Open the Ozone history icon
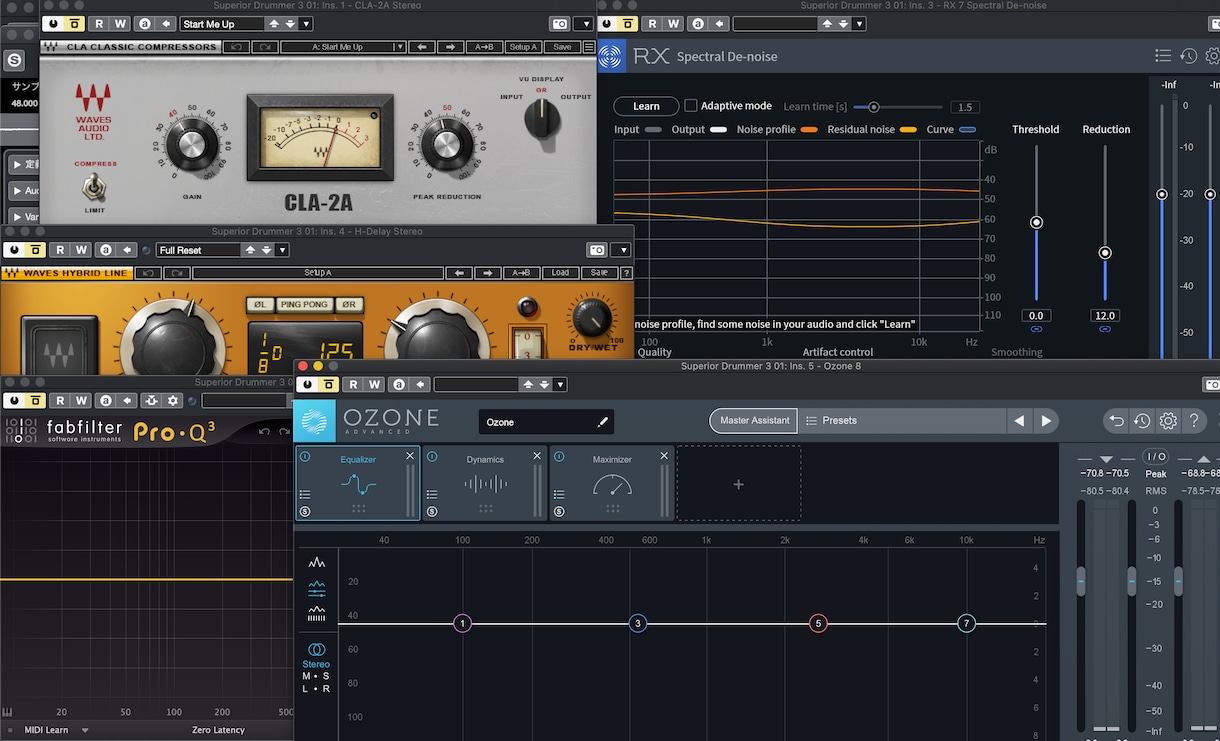This screenshot has width=1220, height=741. (1142, 421)
